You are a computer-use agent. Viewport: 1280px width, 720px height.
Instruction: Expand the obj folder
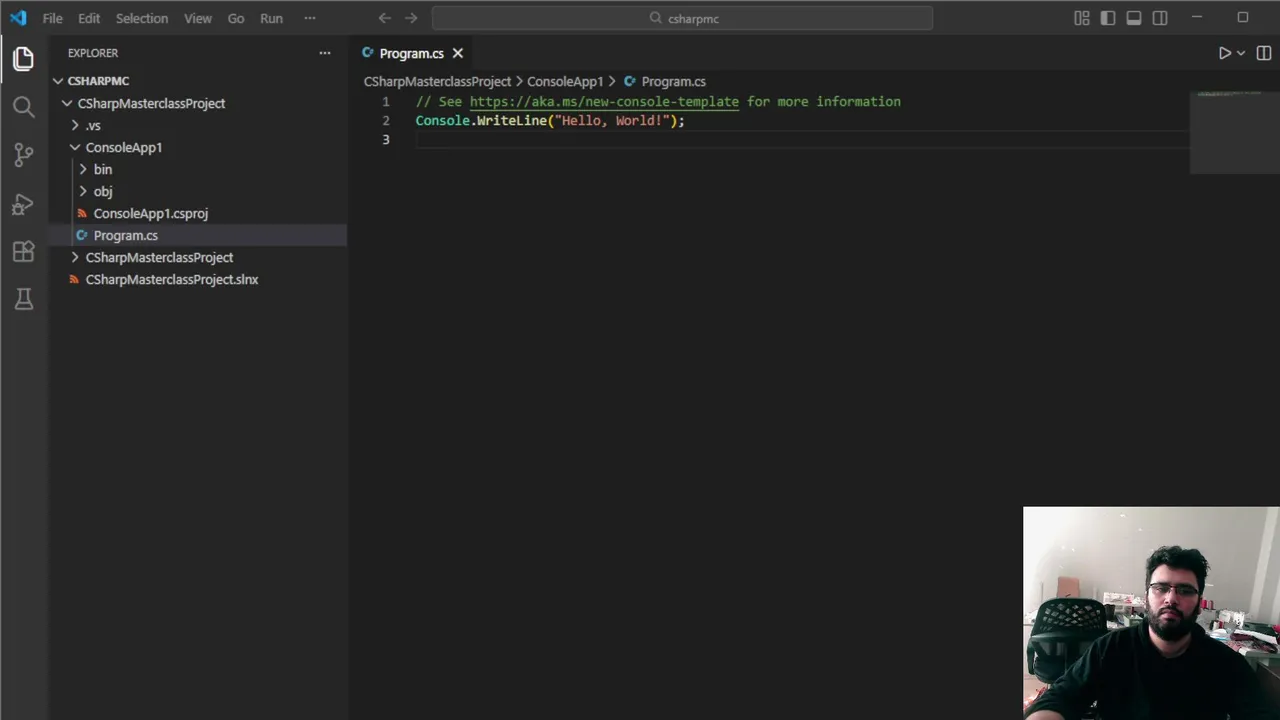[83, 191]
